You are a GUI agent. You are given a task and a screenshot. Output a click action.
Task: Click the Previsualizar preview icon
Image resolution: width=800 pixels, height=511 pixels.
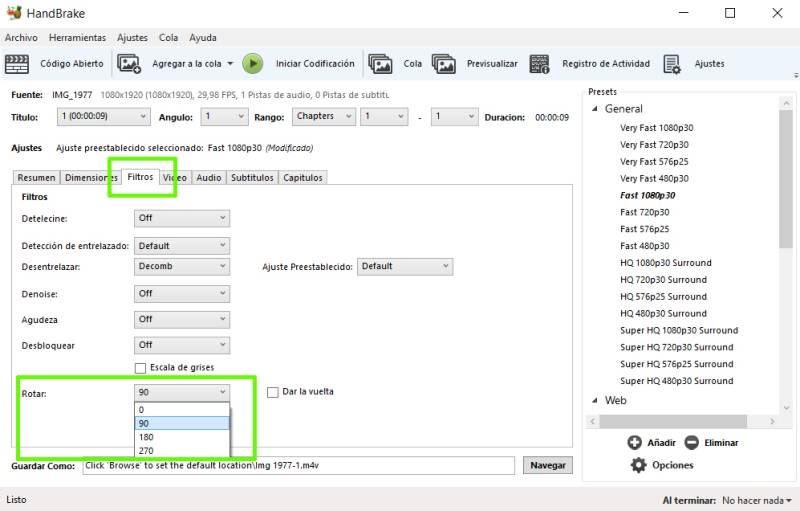point(444,64)
